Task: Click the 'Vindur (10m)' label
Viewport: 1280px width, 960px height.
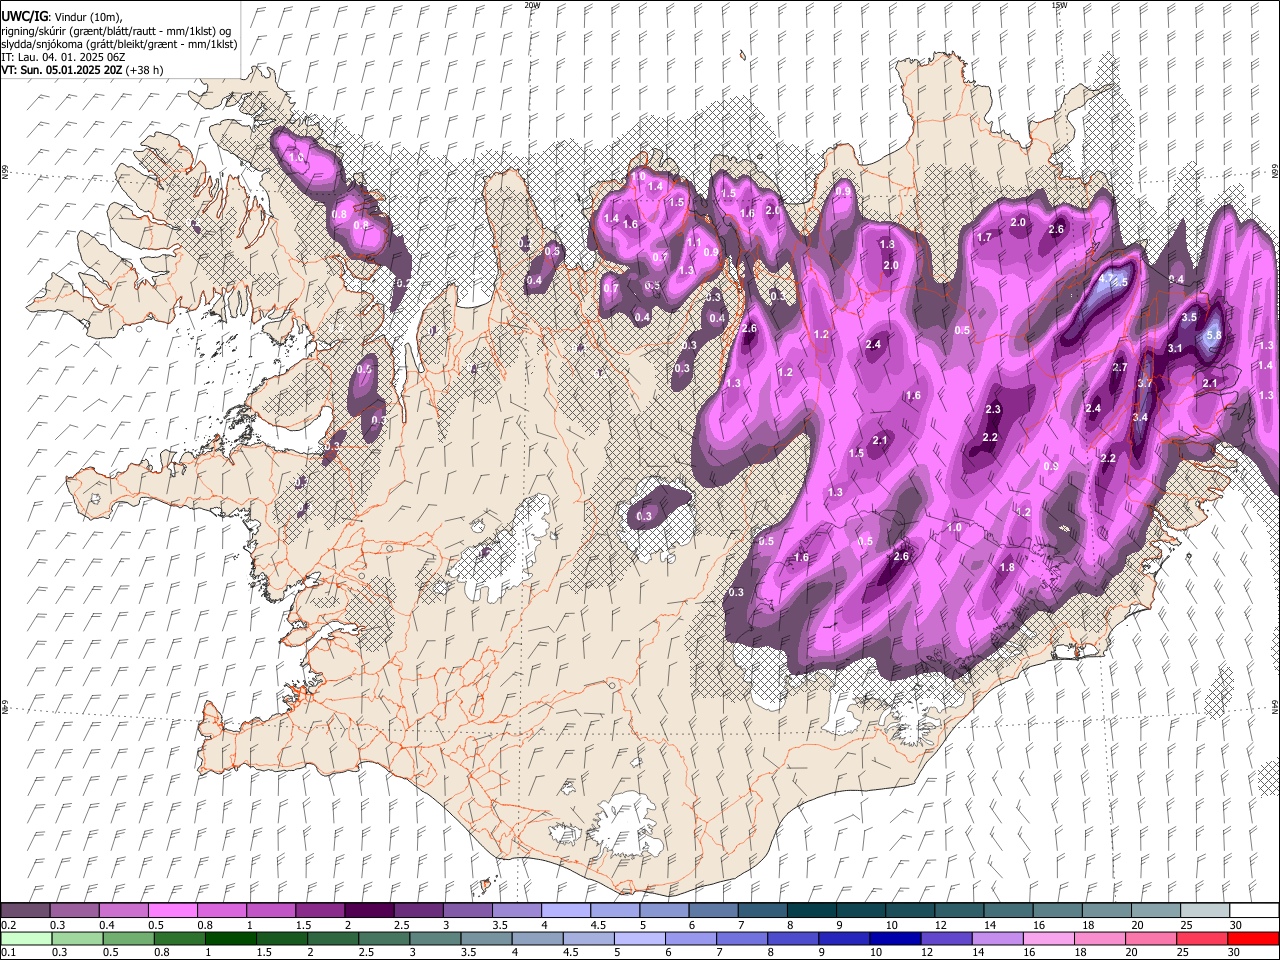Action: tap(87, 17)
